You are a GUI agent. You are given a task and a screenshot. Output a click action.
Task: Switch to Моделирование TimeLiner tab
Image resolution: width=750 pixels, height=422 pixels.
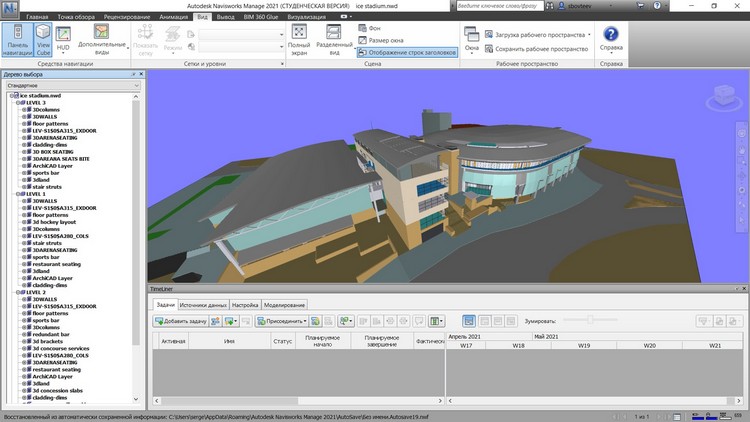(284, 305)
